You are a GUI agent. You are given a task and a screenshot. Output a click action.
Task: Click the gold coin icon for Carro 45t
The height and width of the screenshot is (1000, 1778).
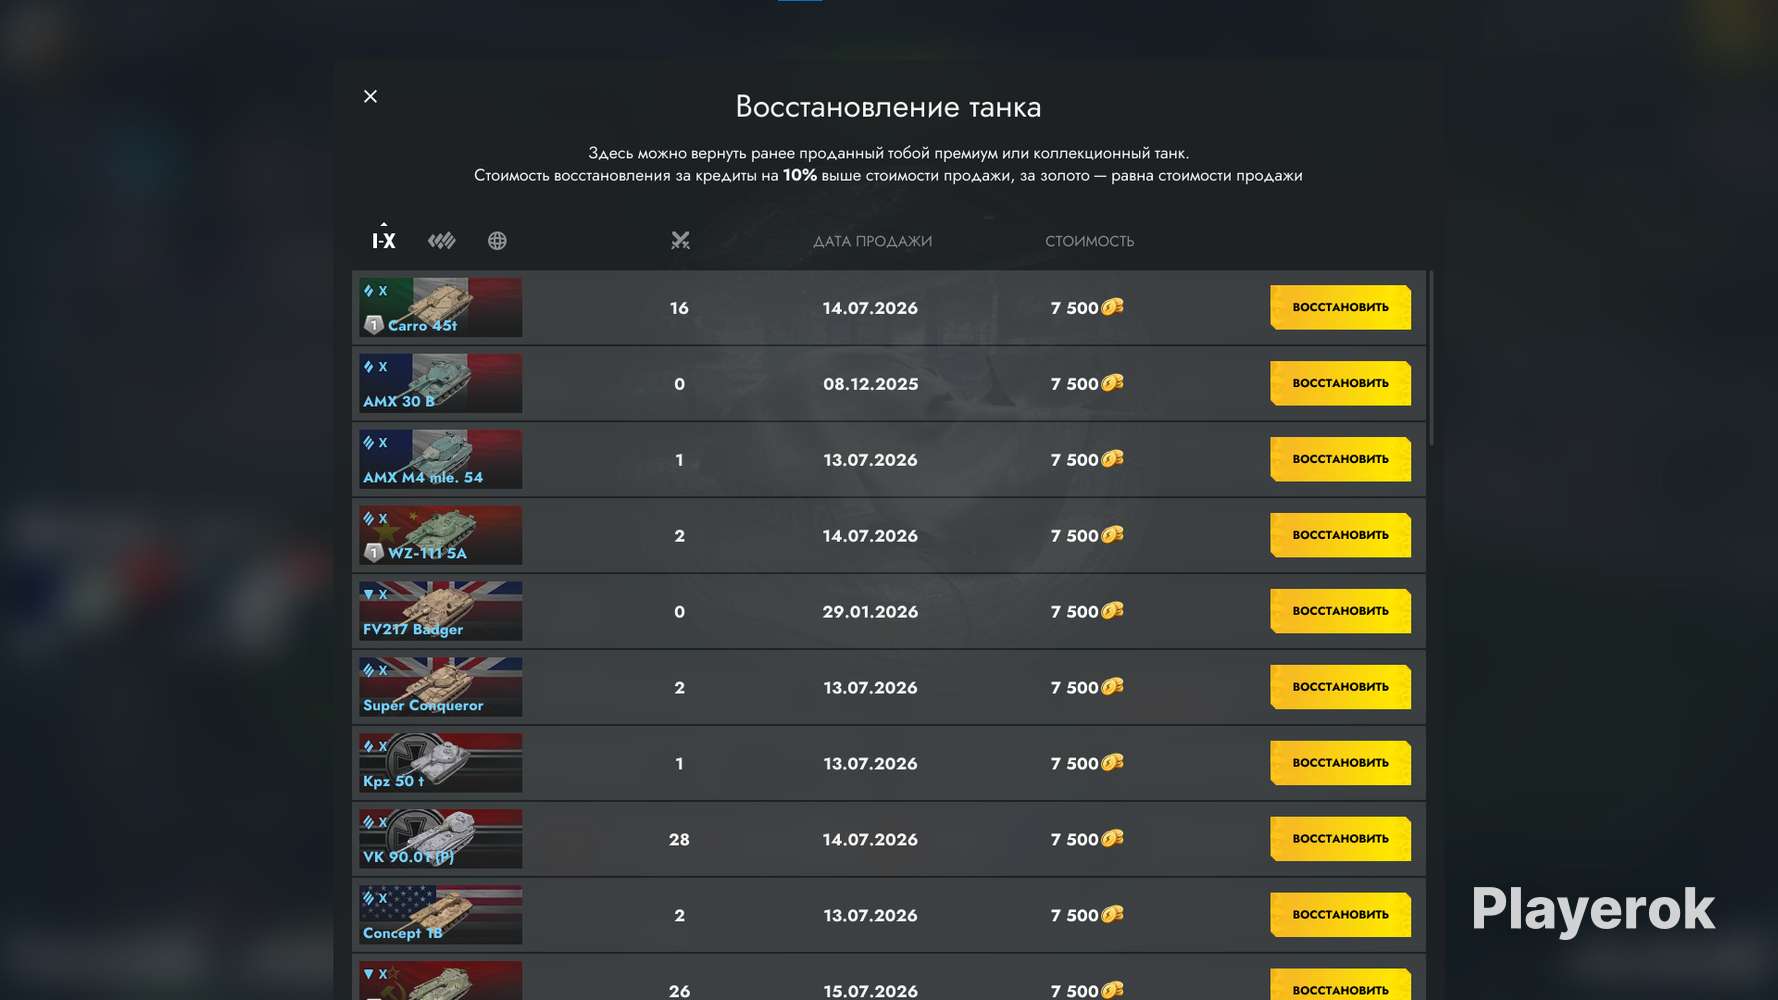coord(1112,307)
